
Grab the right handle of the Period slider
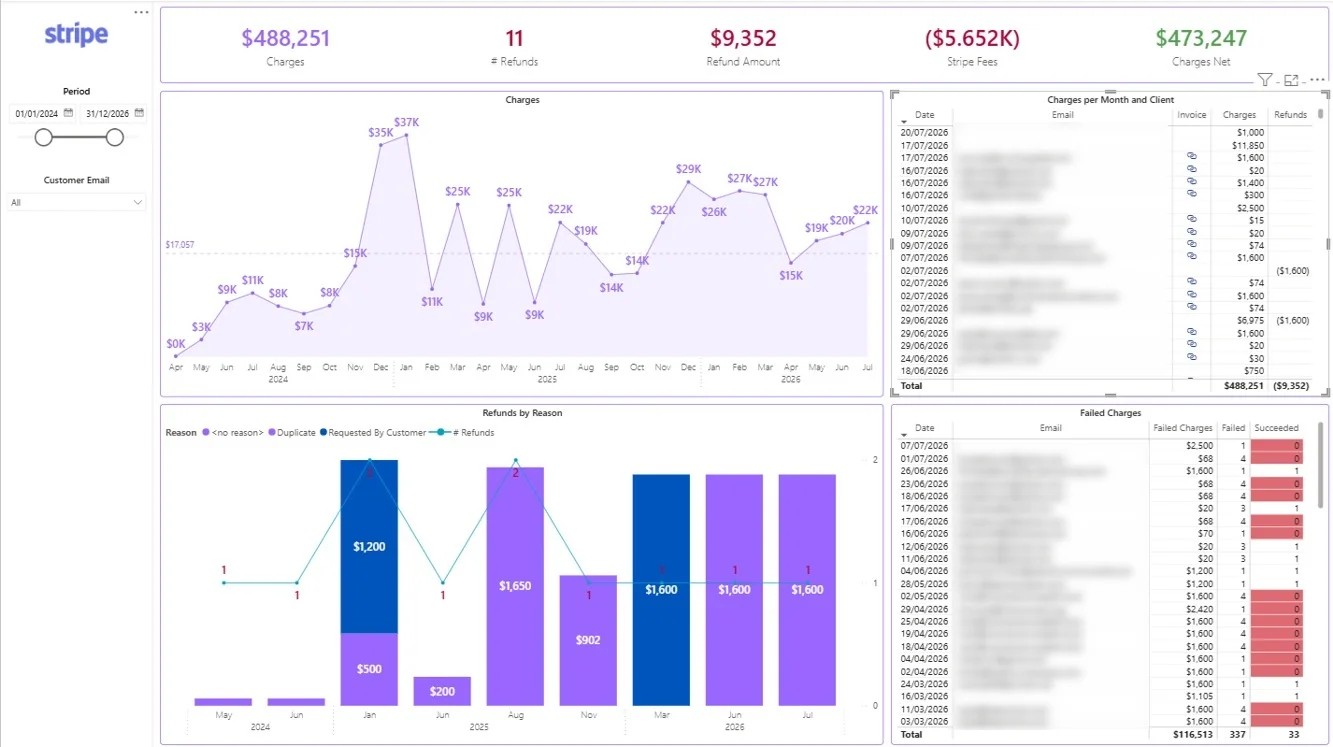coord(115,137)
